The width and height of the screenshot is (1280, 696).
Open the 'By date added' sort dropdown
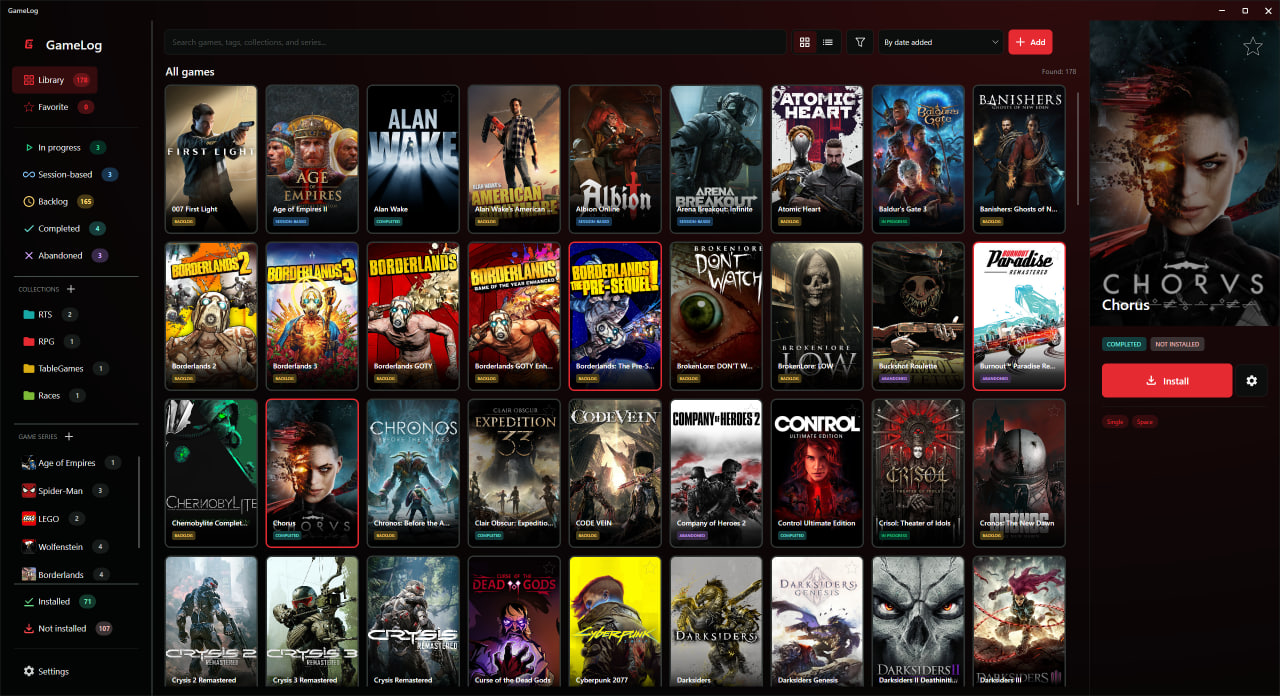tap(940, 42)
